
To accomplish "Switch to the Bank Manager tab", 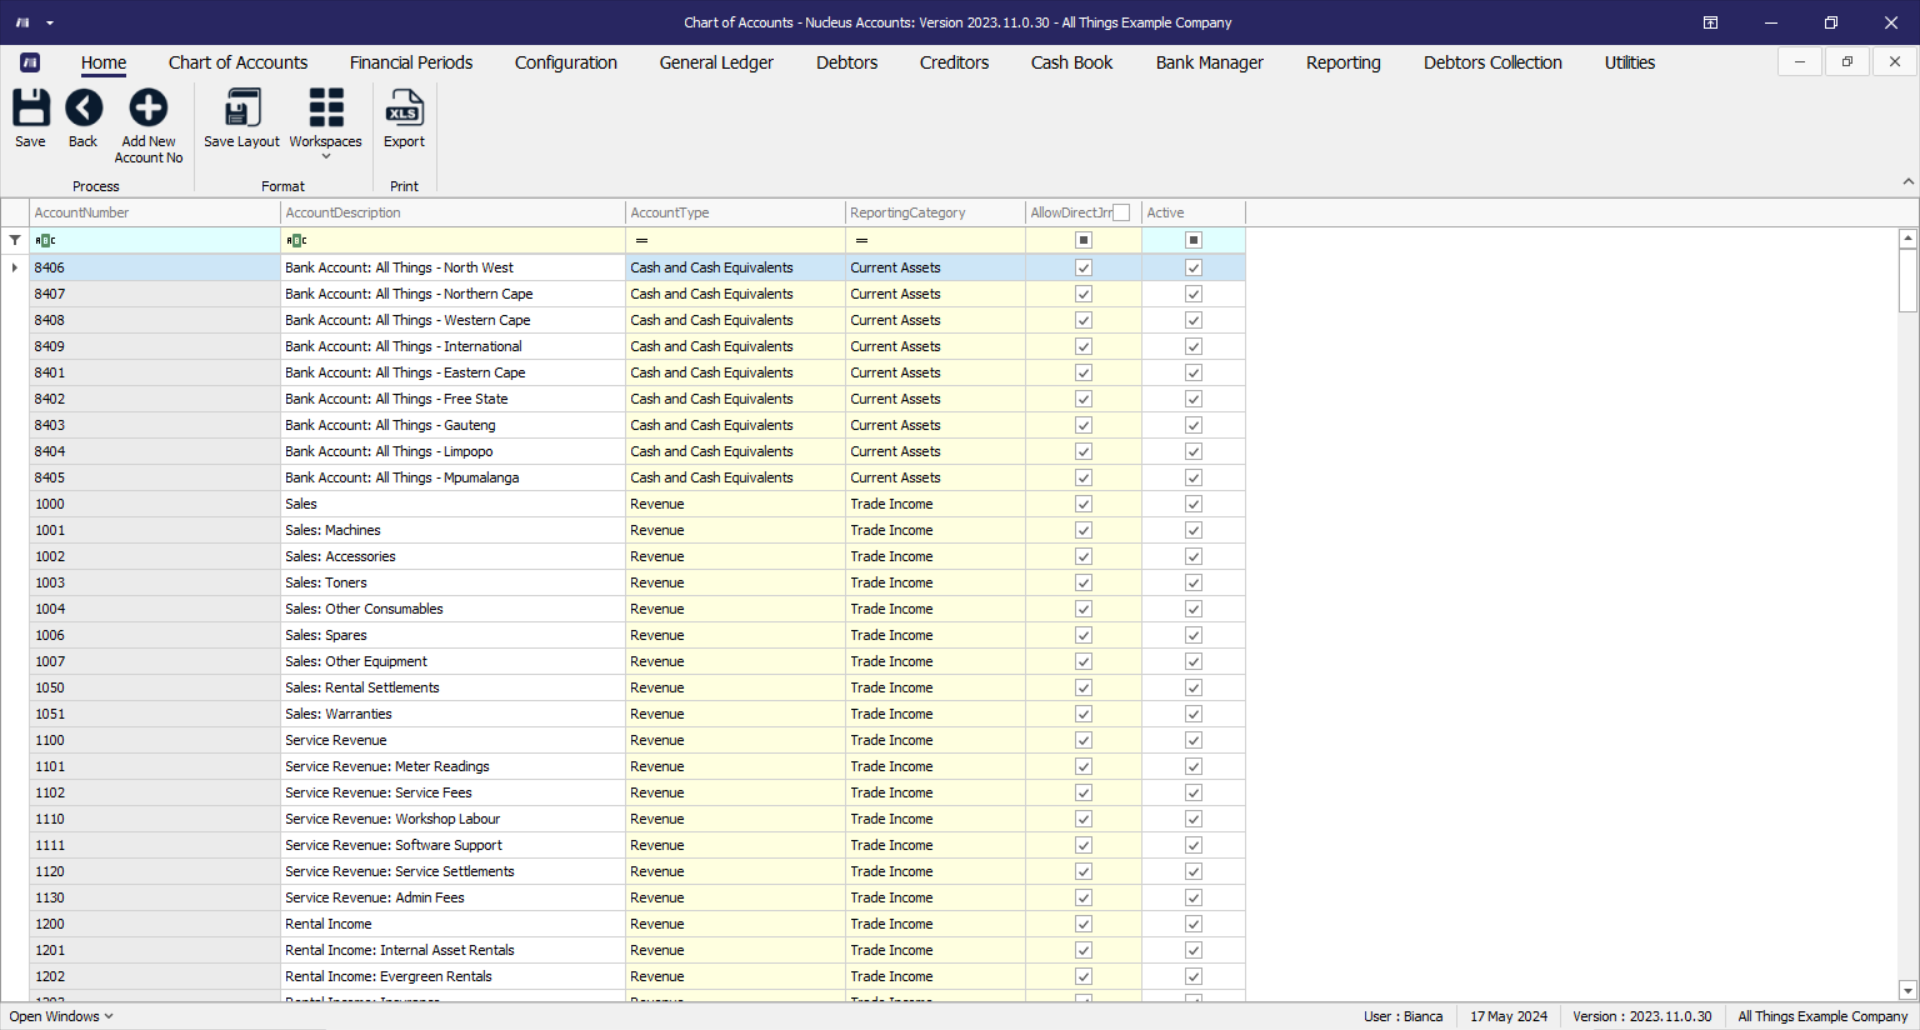I will [x=1209, y=62].
